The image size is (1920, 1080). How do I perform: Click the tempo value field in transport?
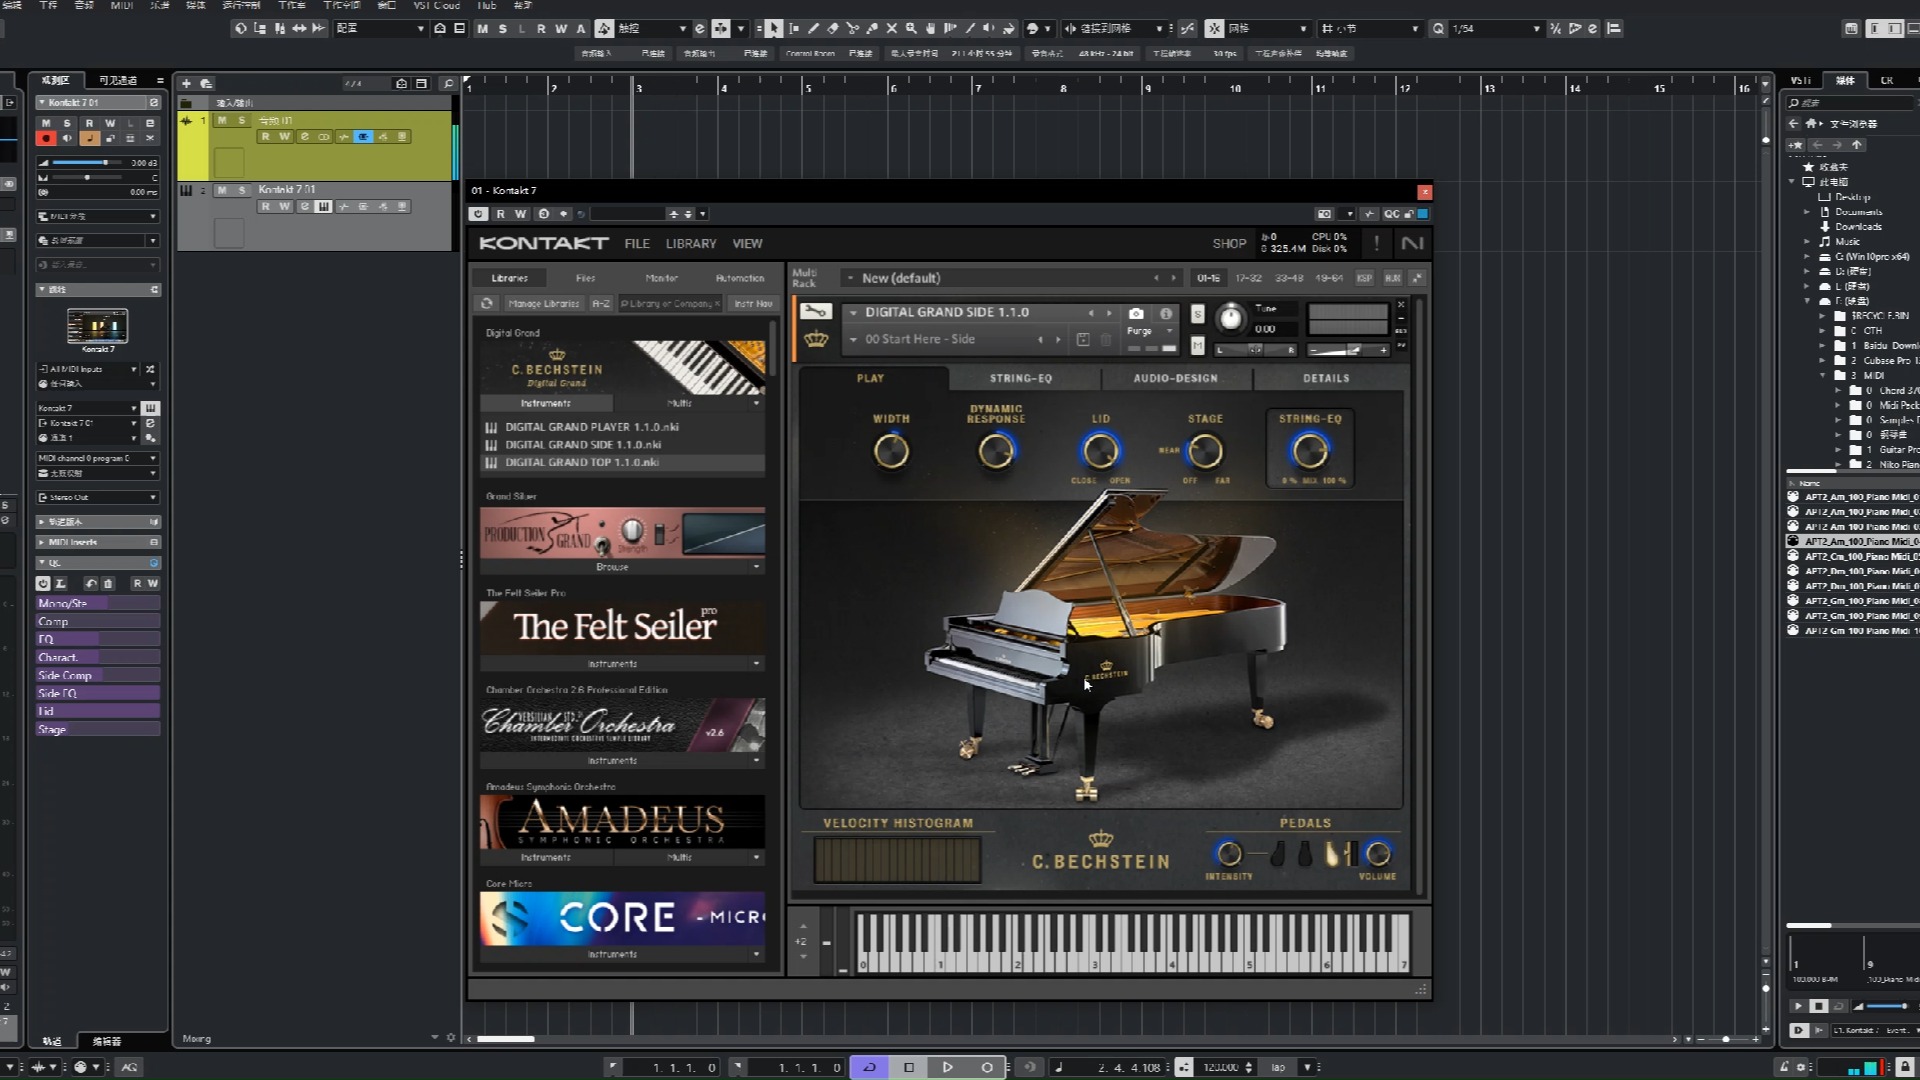[1222, 1067]
